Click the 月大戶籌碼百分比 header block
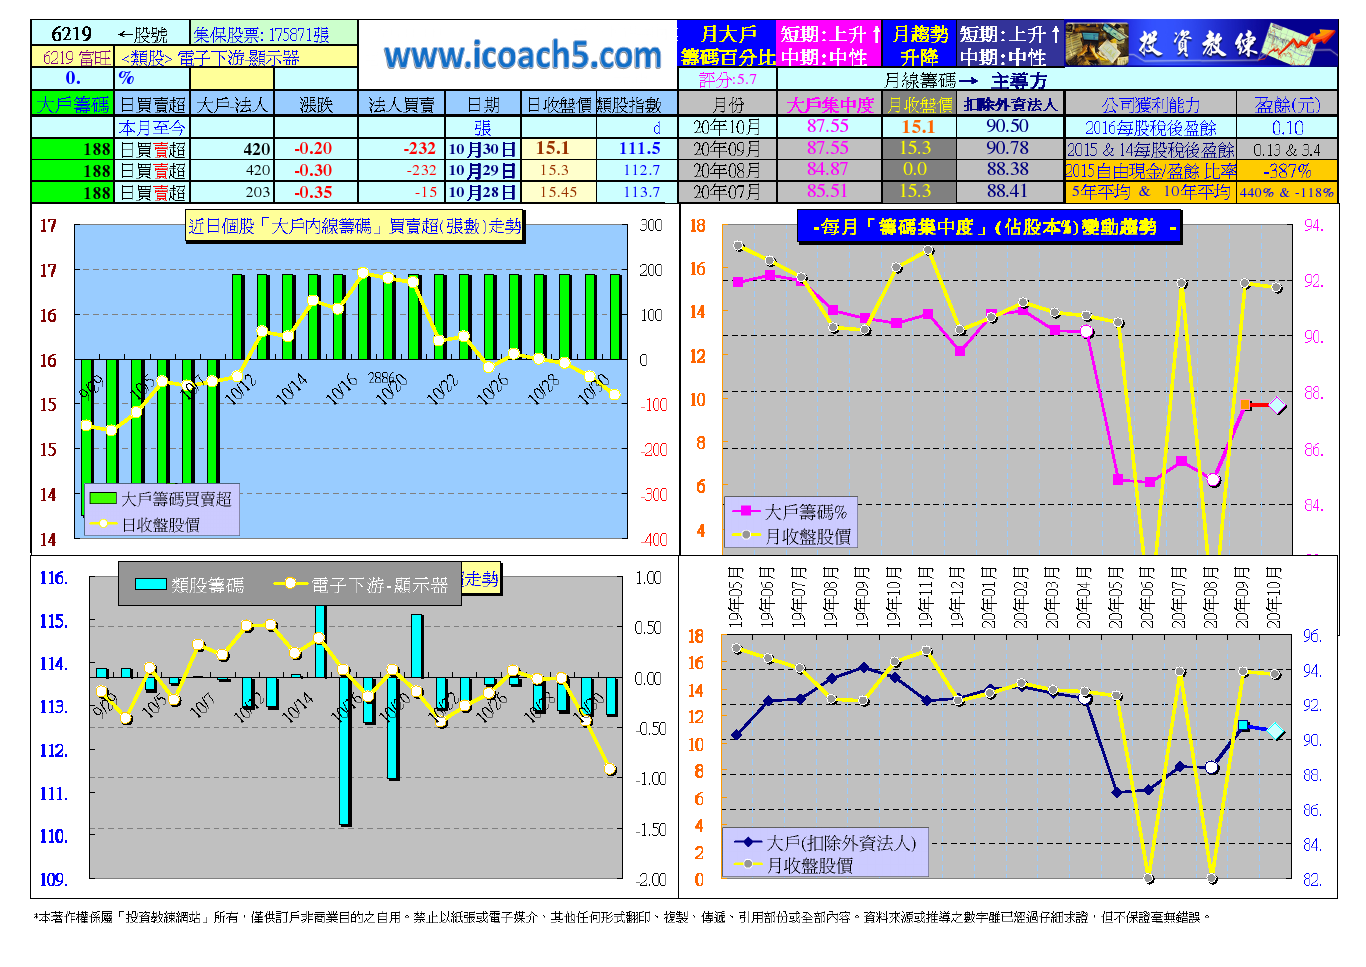Image resolution: width=1366 pixels, height=967 pixels. point(727,45)
